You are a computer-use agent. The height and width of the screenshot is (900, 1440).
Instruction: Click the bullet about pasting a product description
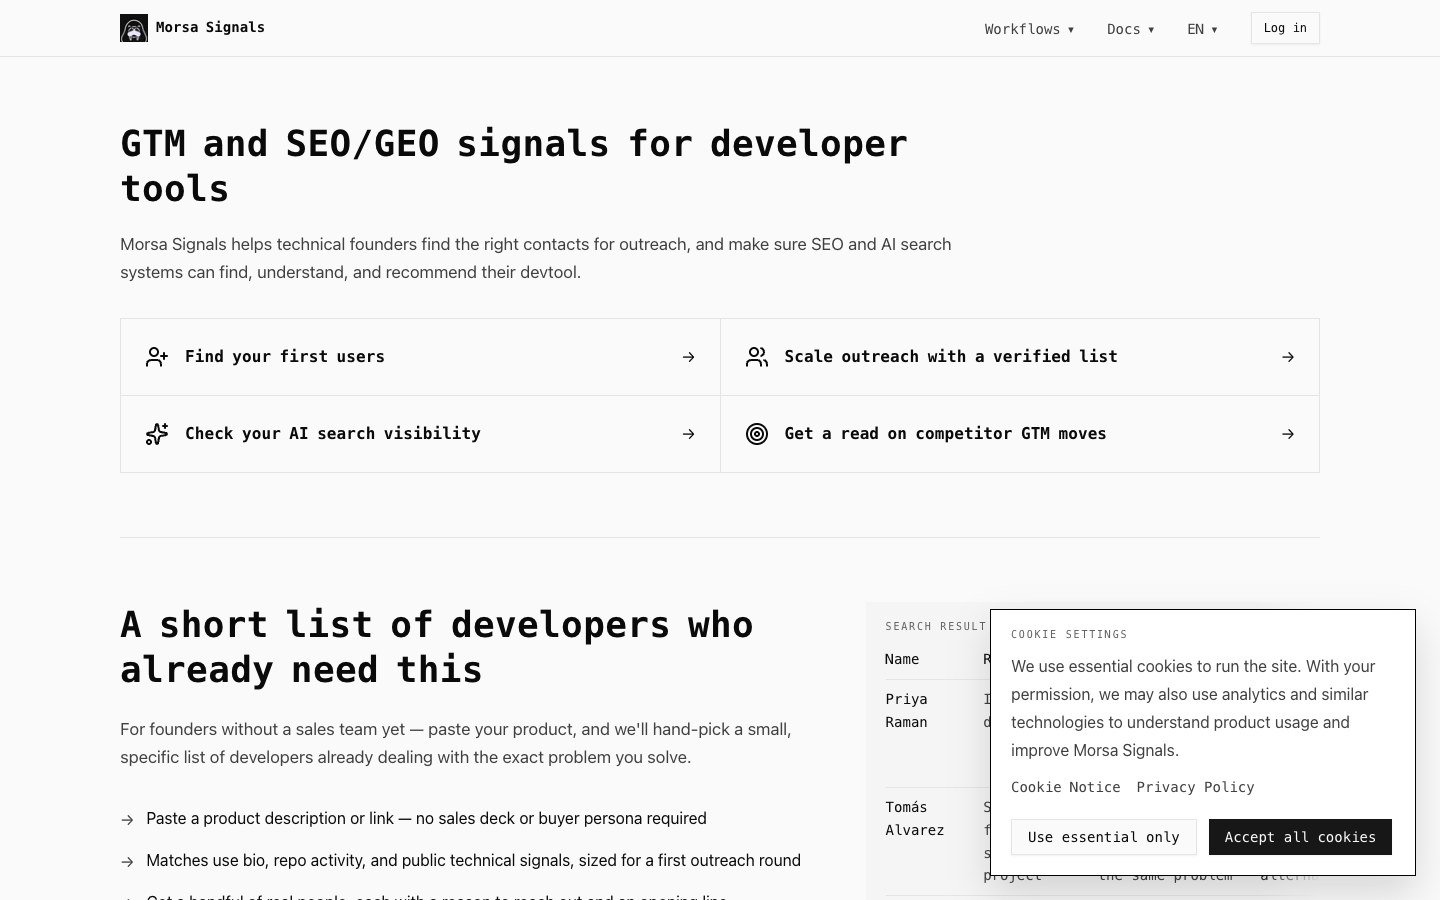click(426, 818)
